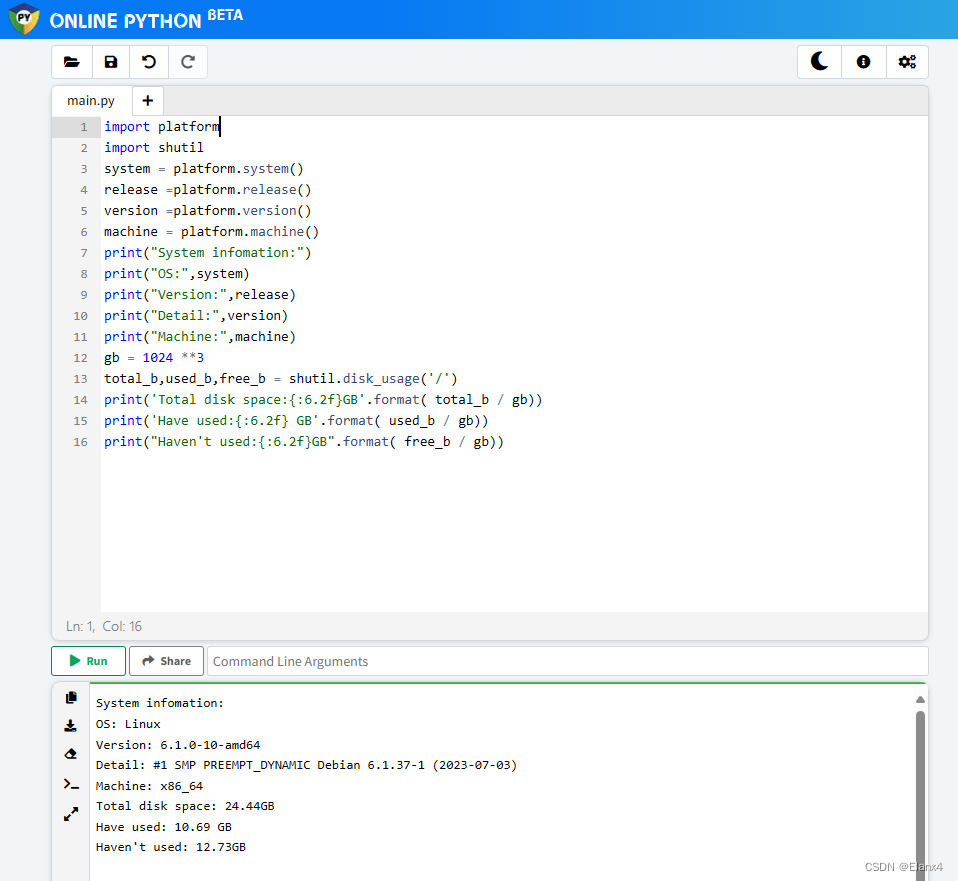The width and height of the screenshot is (958, 881).
Task: Click code line print("System infomation:")
Action: pos(208,253)
